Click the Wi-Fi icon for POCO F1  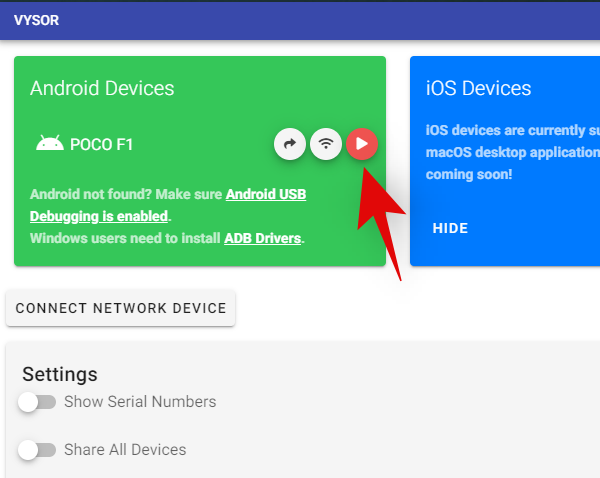click(x=326, y=144)
